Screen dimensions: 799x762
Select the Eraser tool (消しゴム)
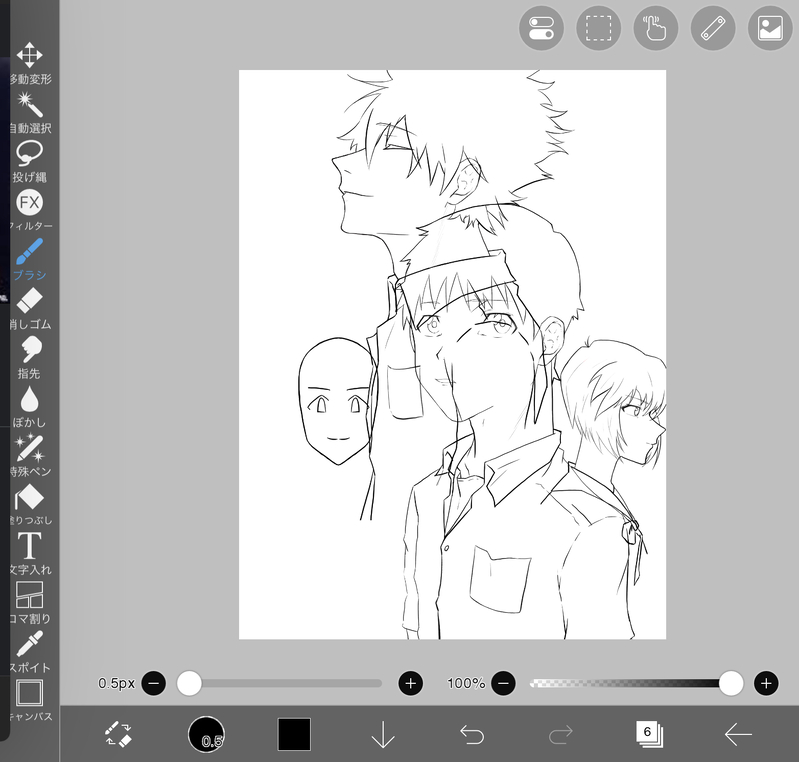click(30, 308)
